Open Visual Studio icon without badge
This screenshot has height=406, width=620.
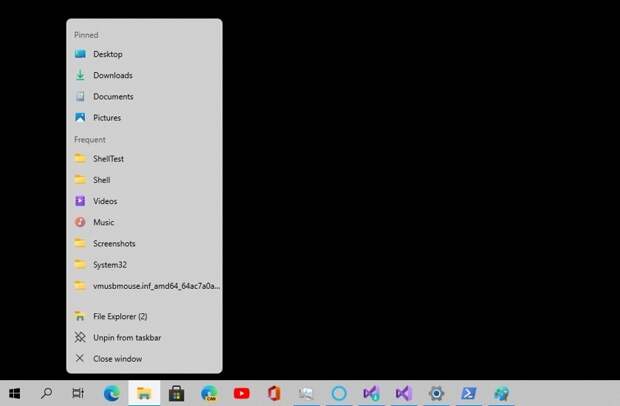[x=404, y=393]
